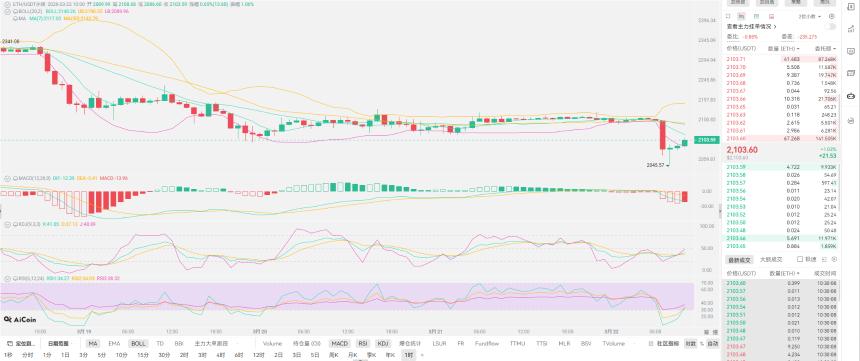Select the 1分 timeframe
The height and width of the screenshot is (361, 860).
tap(47, 355)
